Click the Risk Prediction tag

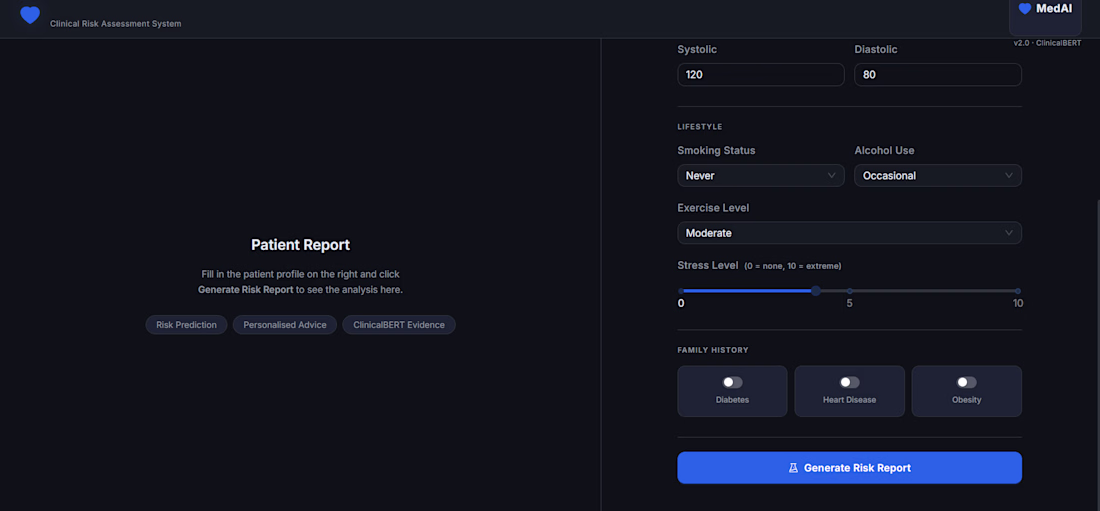click(187, 325)
